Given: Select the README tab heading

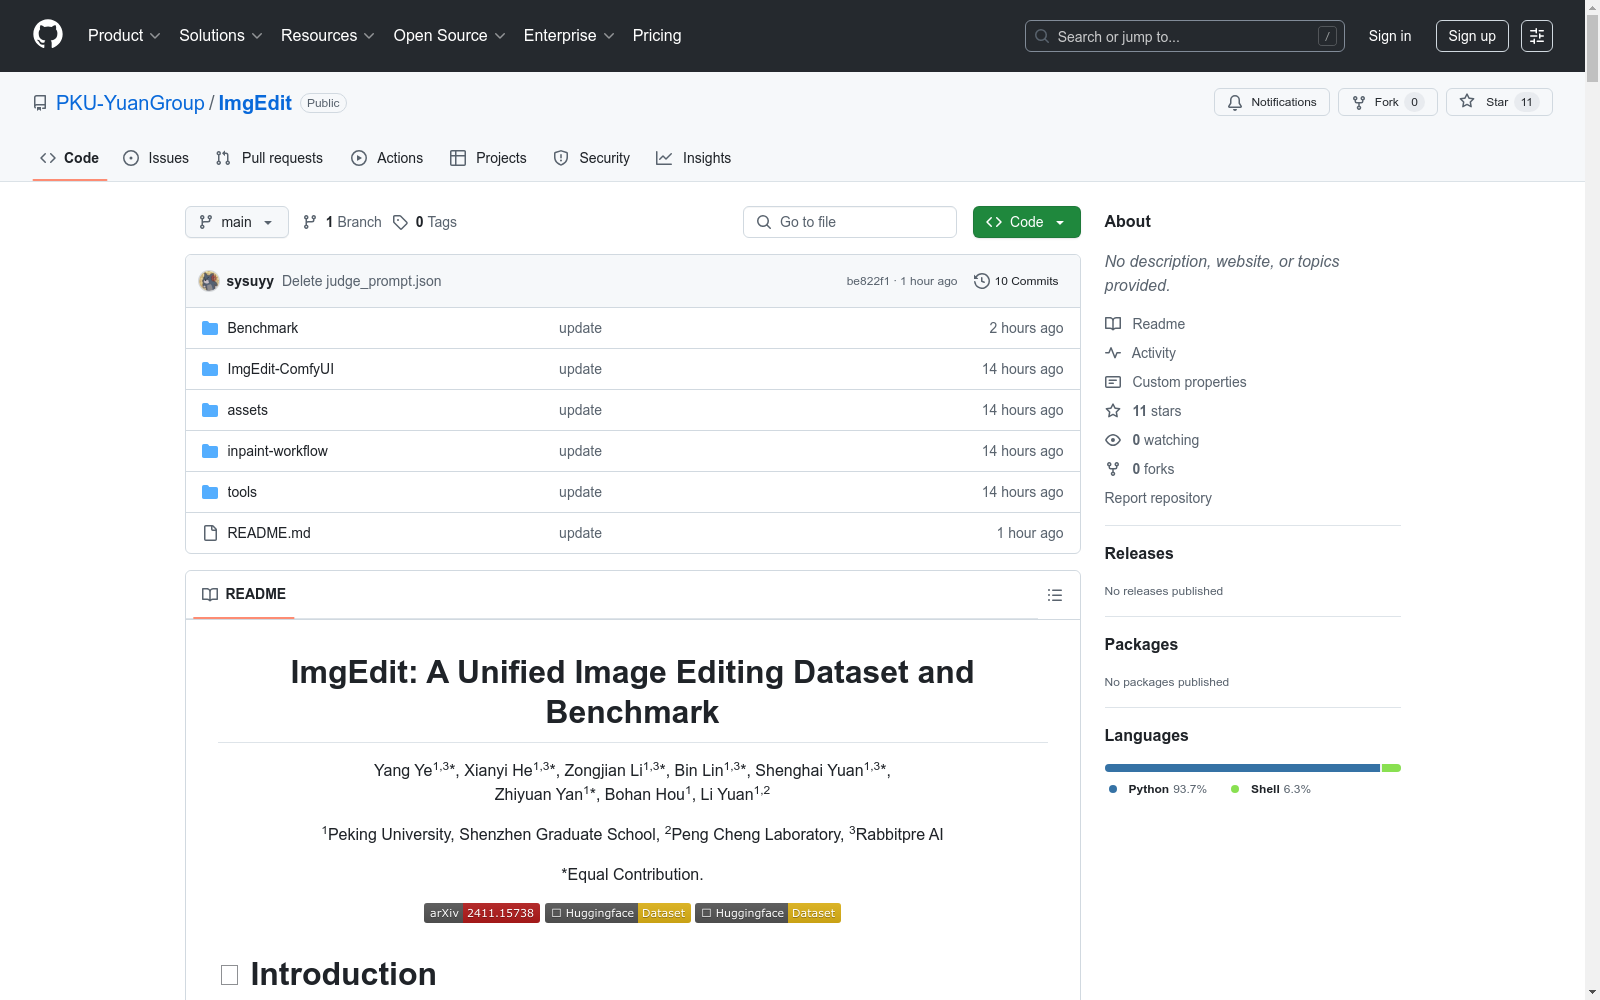Looking at the screenshot, I should [x=244, y=594].
